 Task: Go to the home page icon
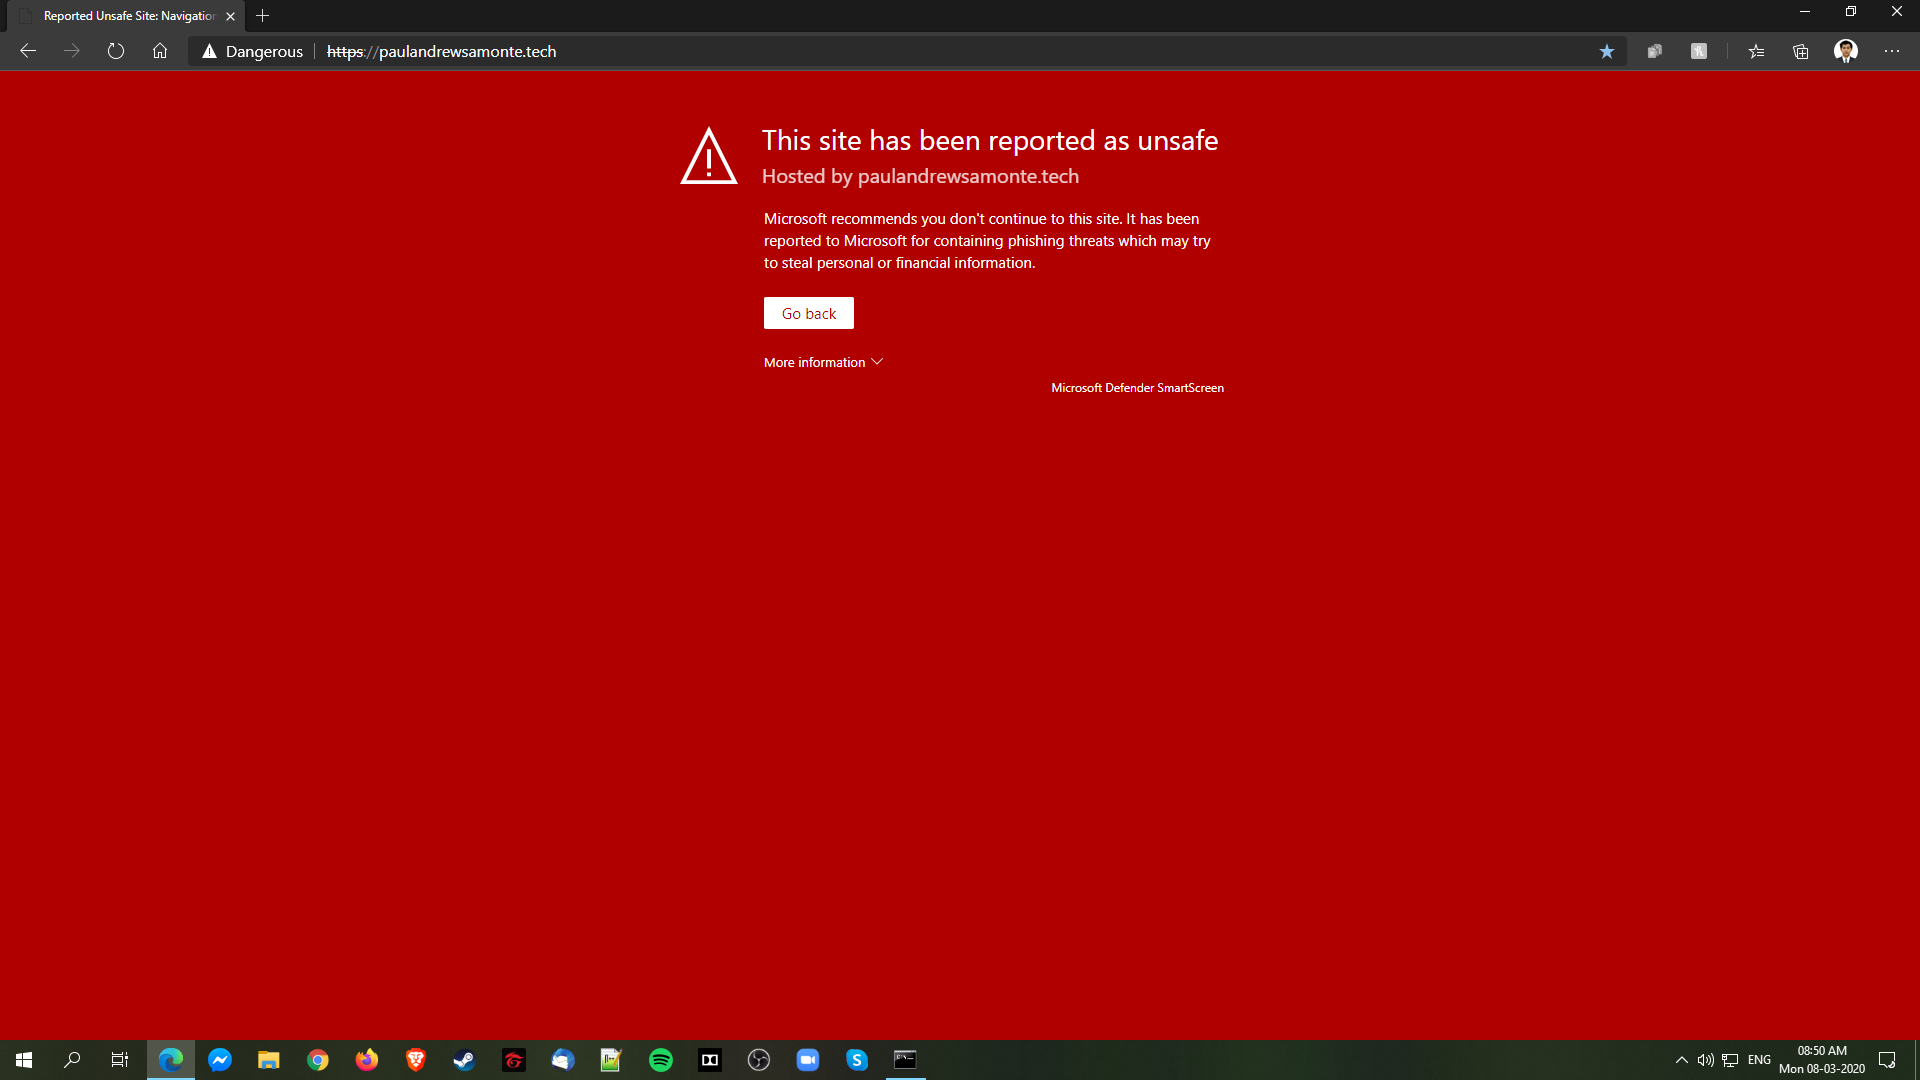pyautogui.click(x=160, y=51)
